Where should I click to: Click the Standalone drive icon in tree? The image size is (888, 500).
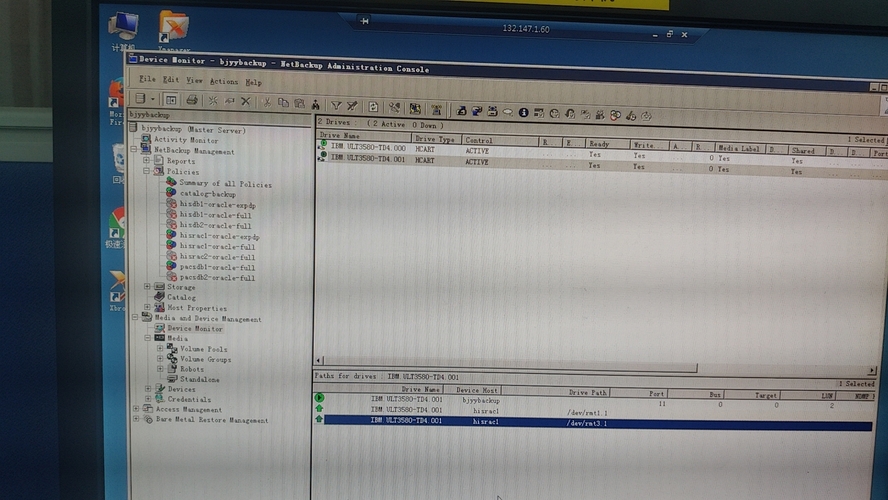[x=172, y=378]
